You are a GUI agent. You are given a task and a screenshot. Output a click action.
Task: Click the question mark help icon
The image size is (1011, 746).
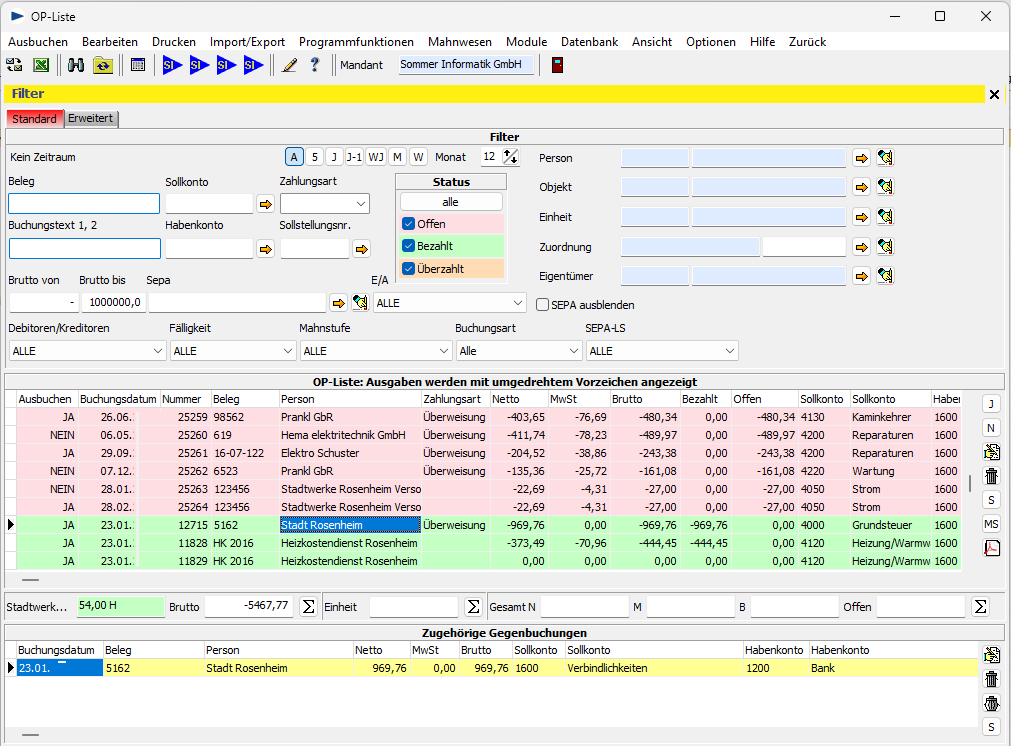point(314,65)
